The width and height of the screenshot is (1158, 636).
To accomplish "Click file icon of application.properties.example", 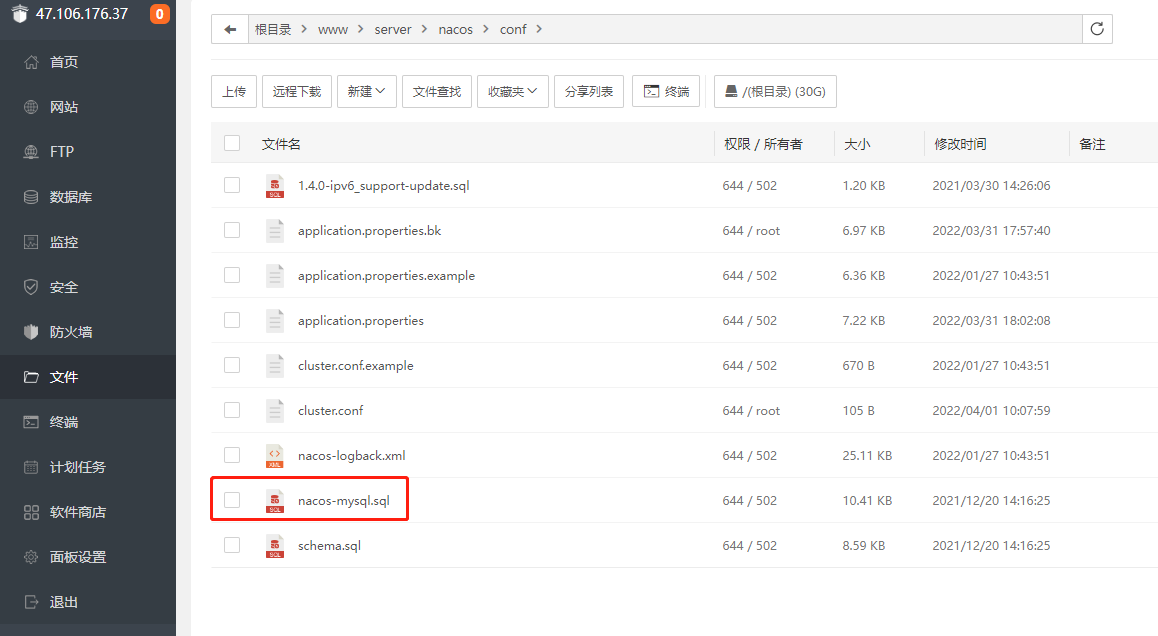I will (275, 276).
